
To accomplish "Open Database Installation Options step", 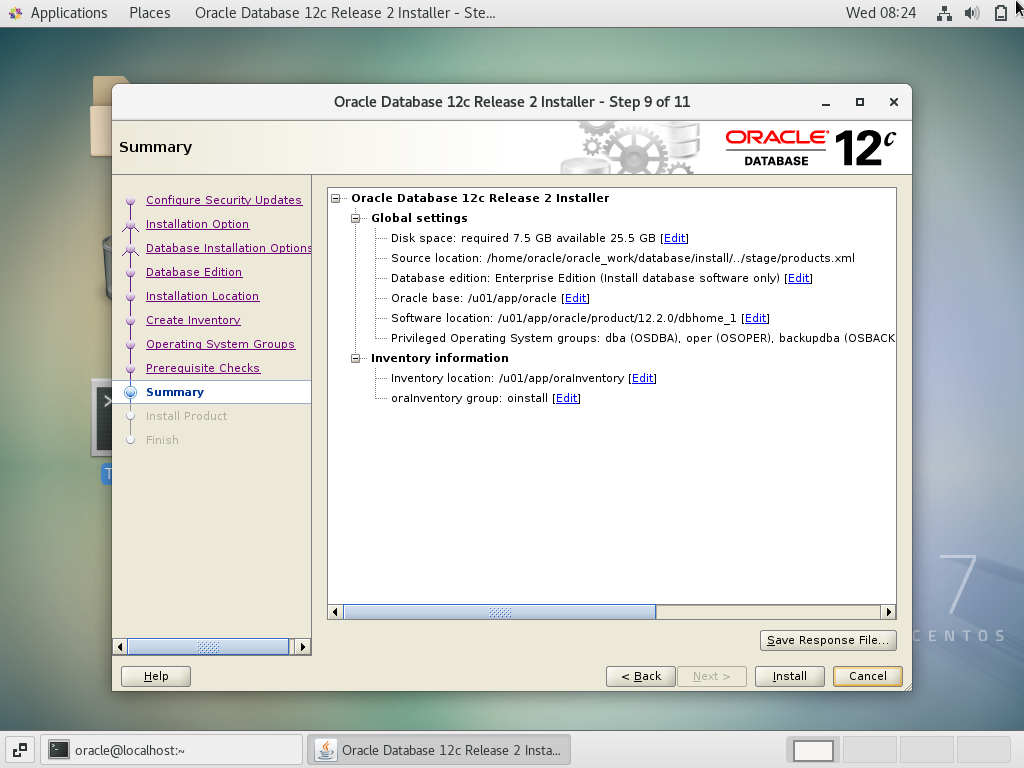I will 228,248.
